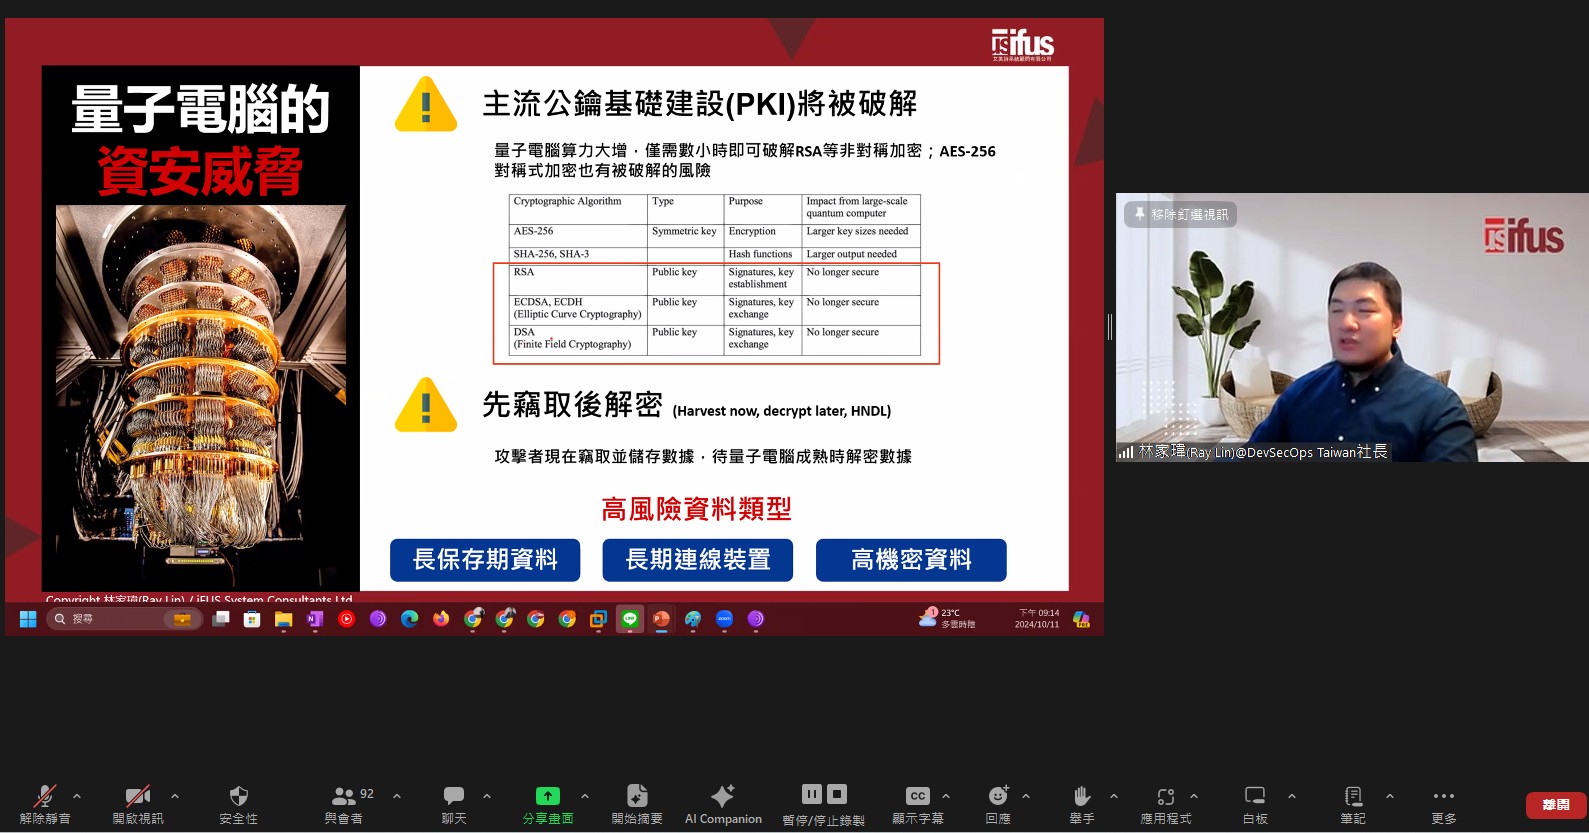Open the Security (安全性) shield icon
This screenshot has width=1589, height=833.
pyautogui.click(x=238, y=797)
